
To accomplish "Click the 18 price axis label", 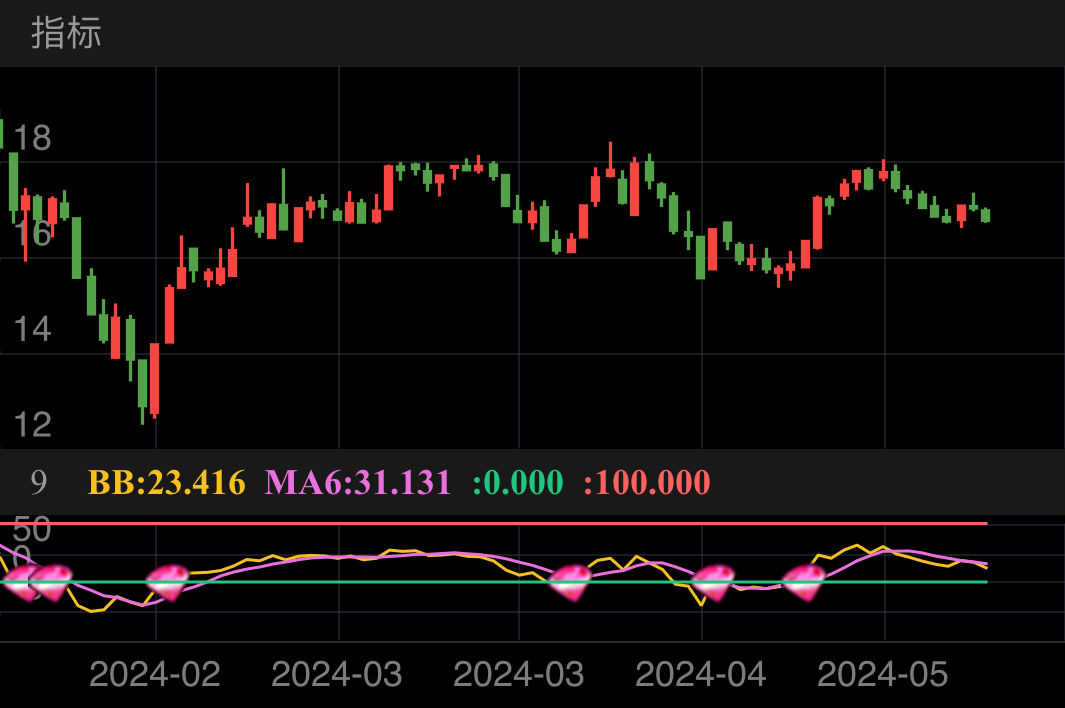I will point(32,138).
